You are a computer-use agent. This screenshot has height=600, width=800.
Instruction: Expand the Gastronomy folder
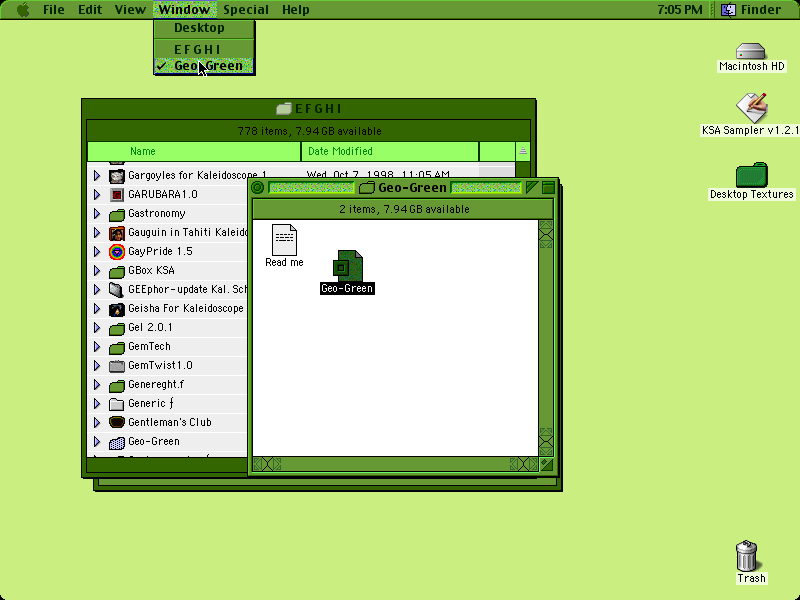coord(97,213)
